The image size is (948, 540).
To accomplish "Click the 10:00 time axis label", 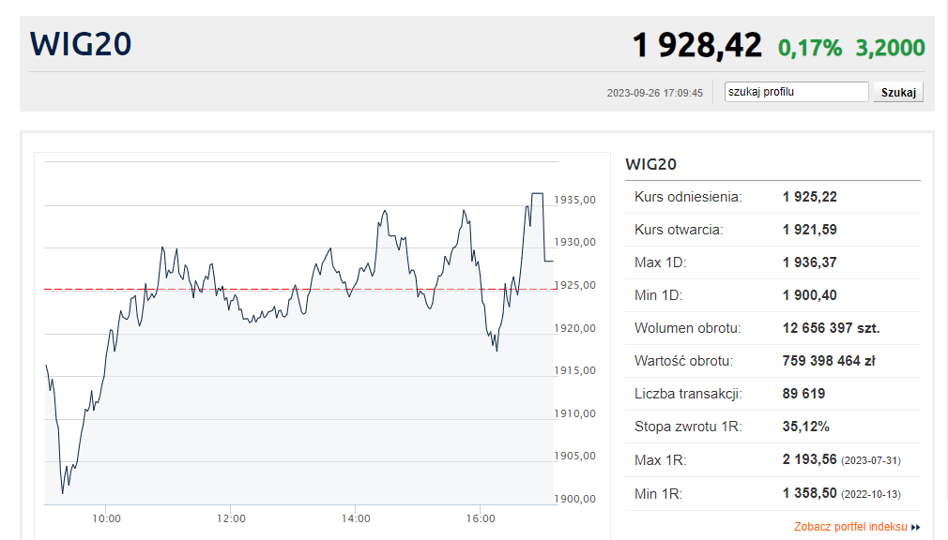I will click(x=106, y=519).
